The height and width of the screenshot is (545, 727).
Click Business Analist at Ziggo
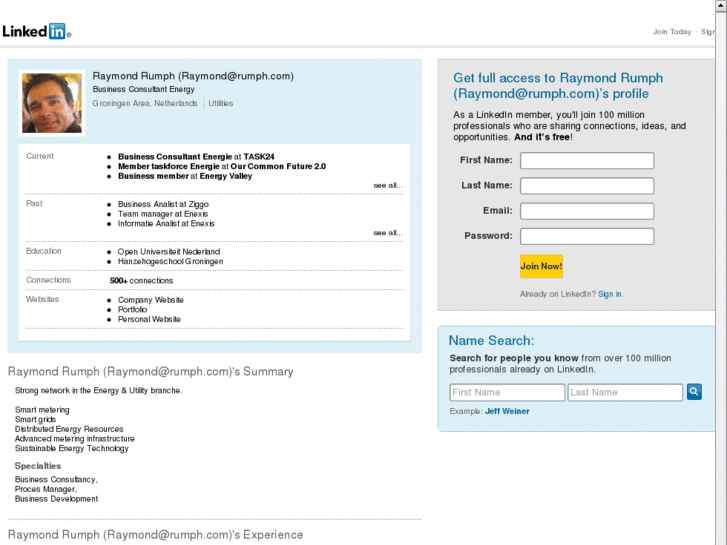click(163, 204)
